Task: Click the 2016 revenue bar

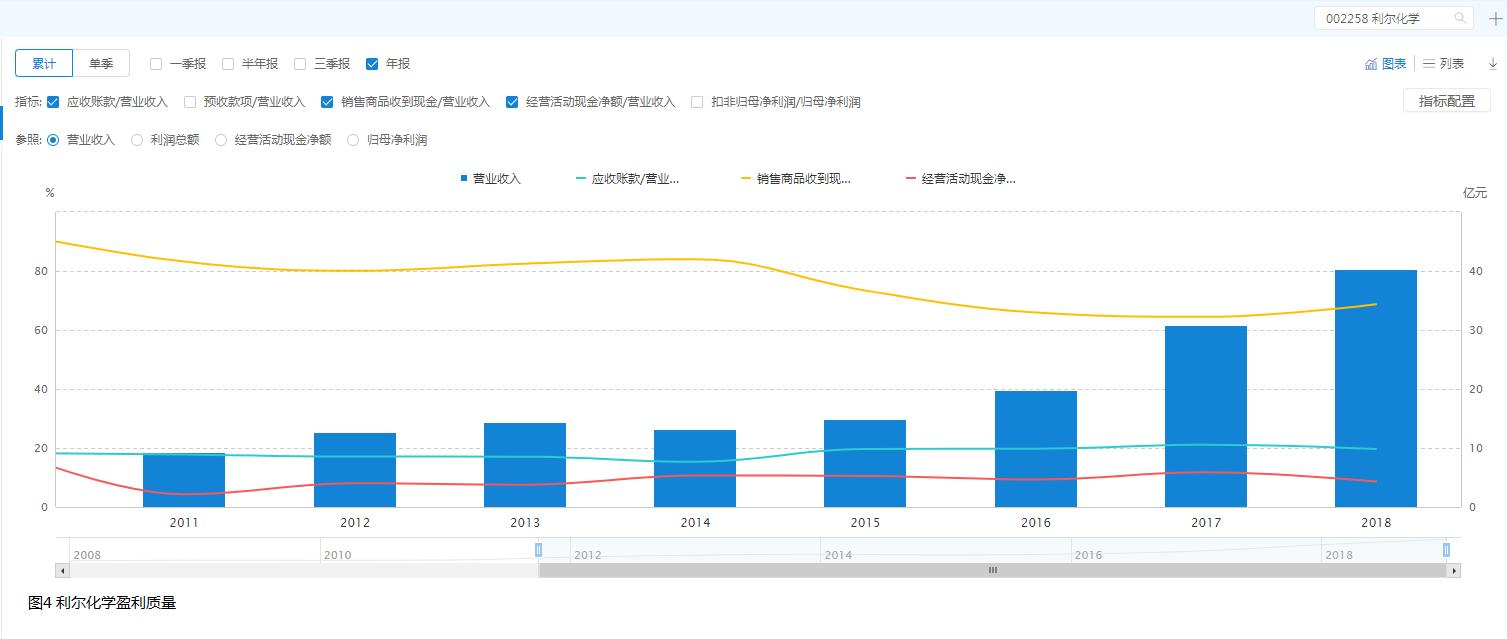Action: point(1036,449)
